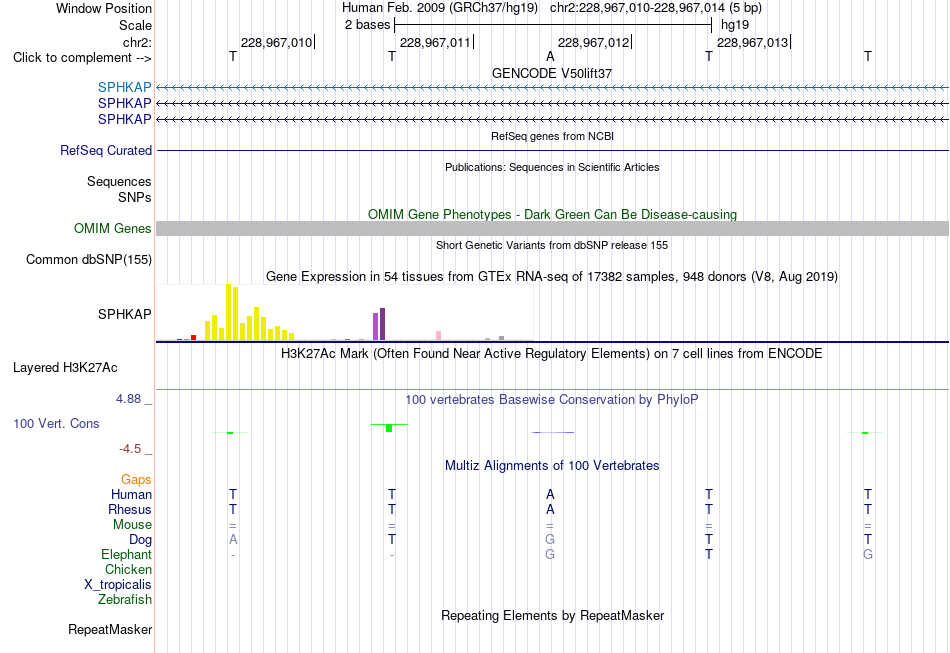Open the GTEx Gene Expression track title
This screenshot has width=950, height=653.
click(552, 277)
